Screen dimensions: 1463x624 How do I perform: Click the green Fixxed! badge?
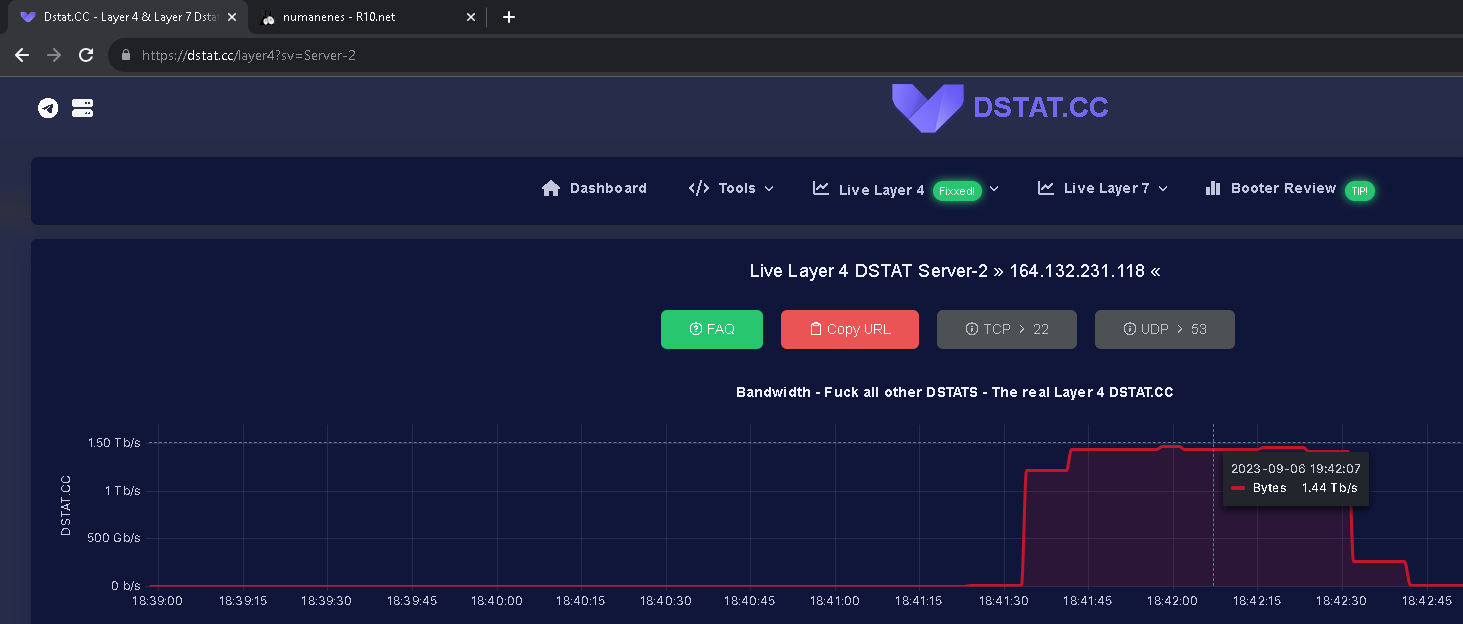(957, 190)
